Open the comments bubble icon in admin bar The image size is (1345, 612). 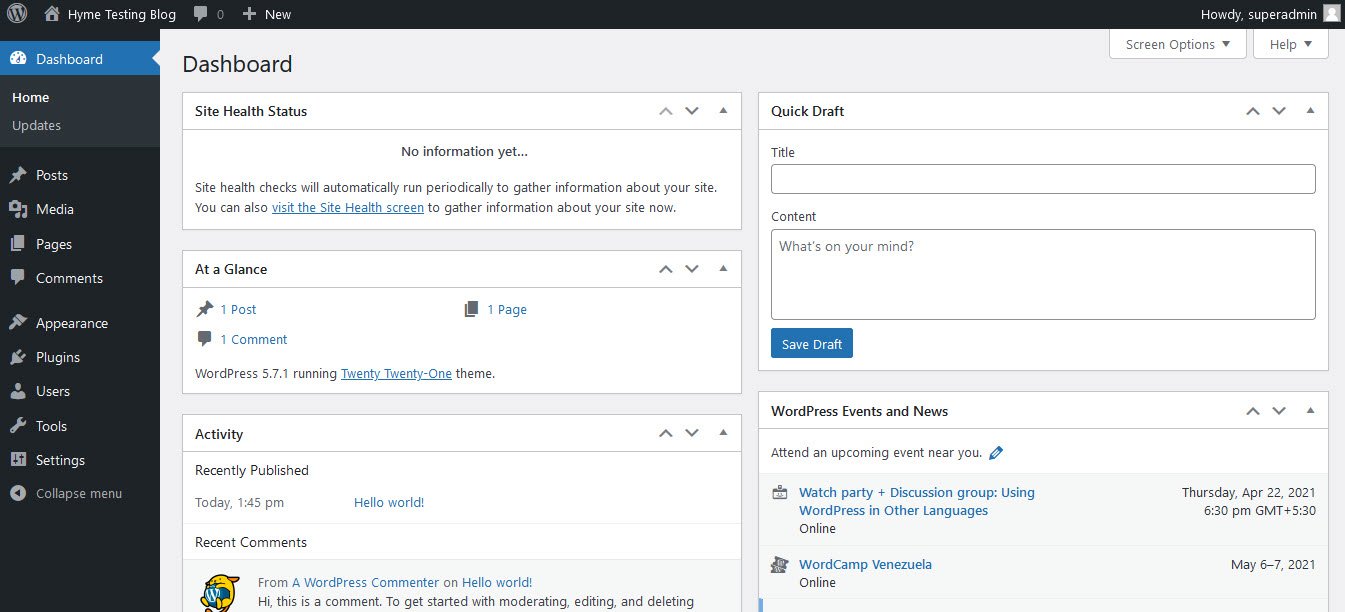click(201, 14)
